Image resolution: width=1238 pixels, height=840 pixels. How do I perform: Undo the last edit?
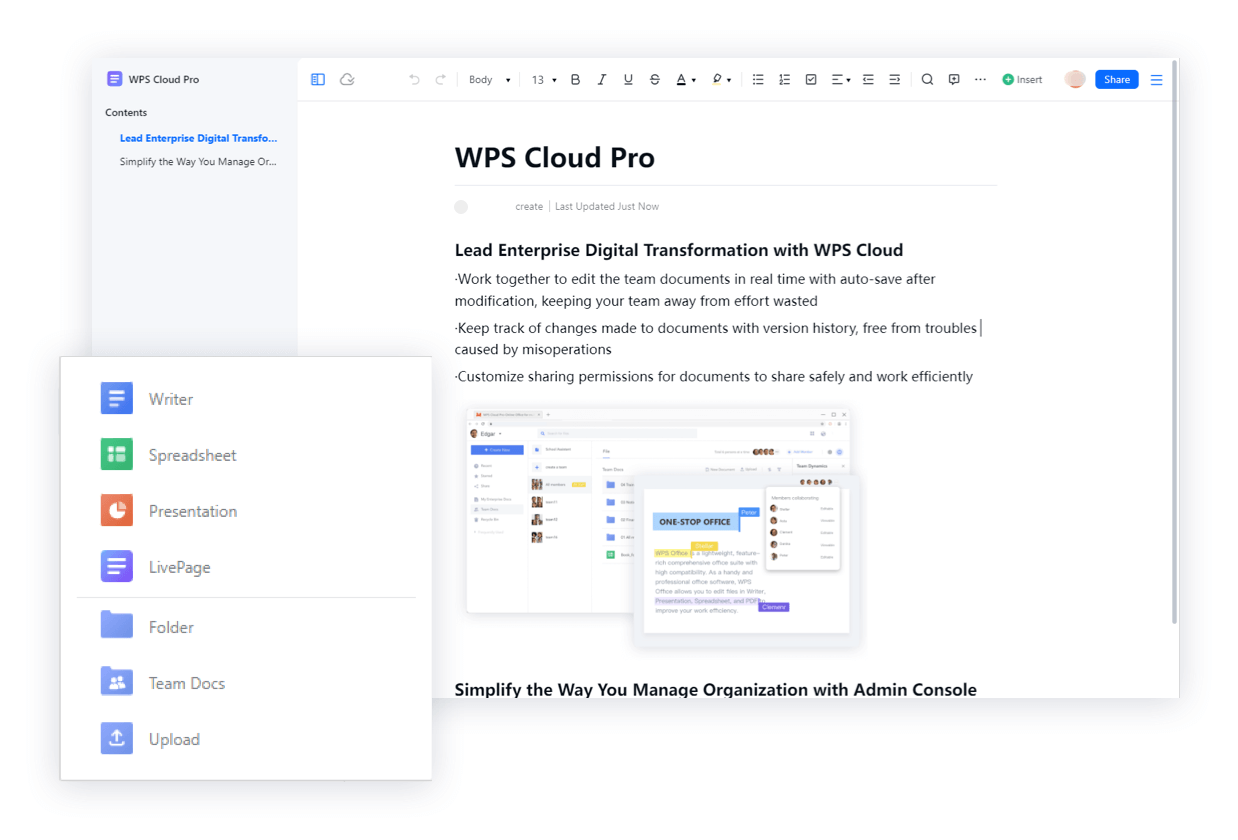click(x=414, y=80)
